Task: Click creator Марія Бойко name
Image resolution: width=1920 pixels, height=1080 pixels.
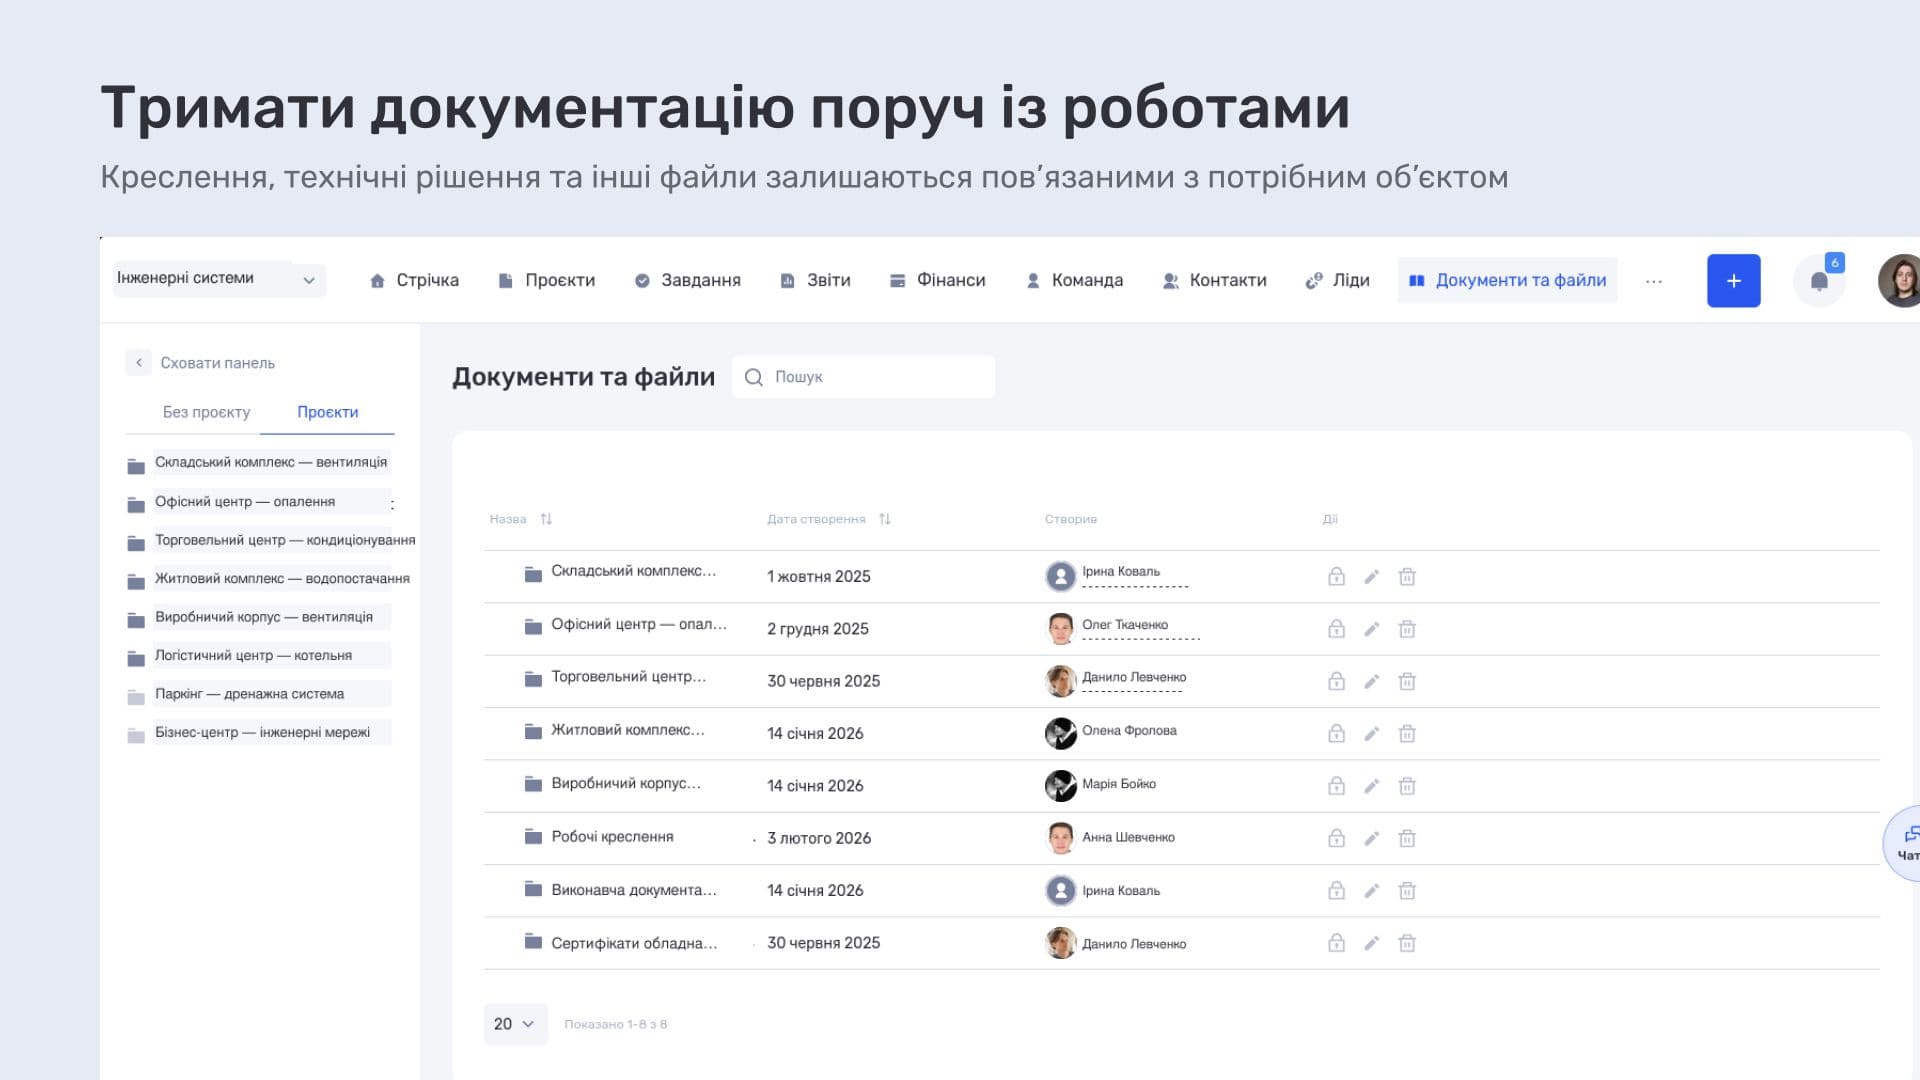Action: (1118, 784)
